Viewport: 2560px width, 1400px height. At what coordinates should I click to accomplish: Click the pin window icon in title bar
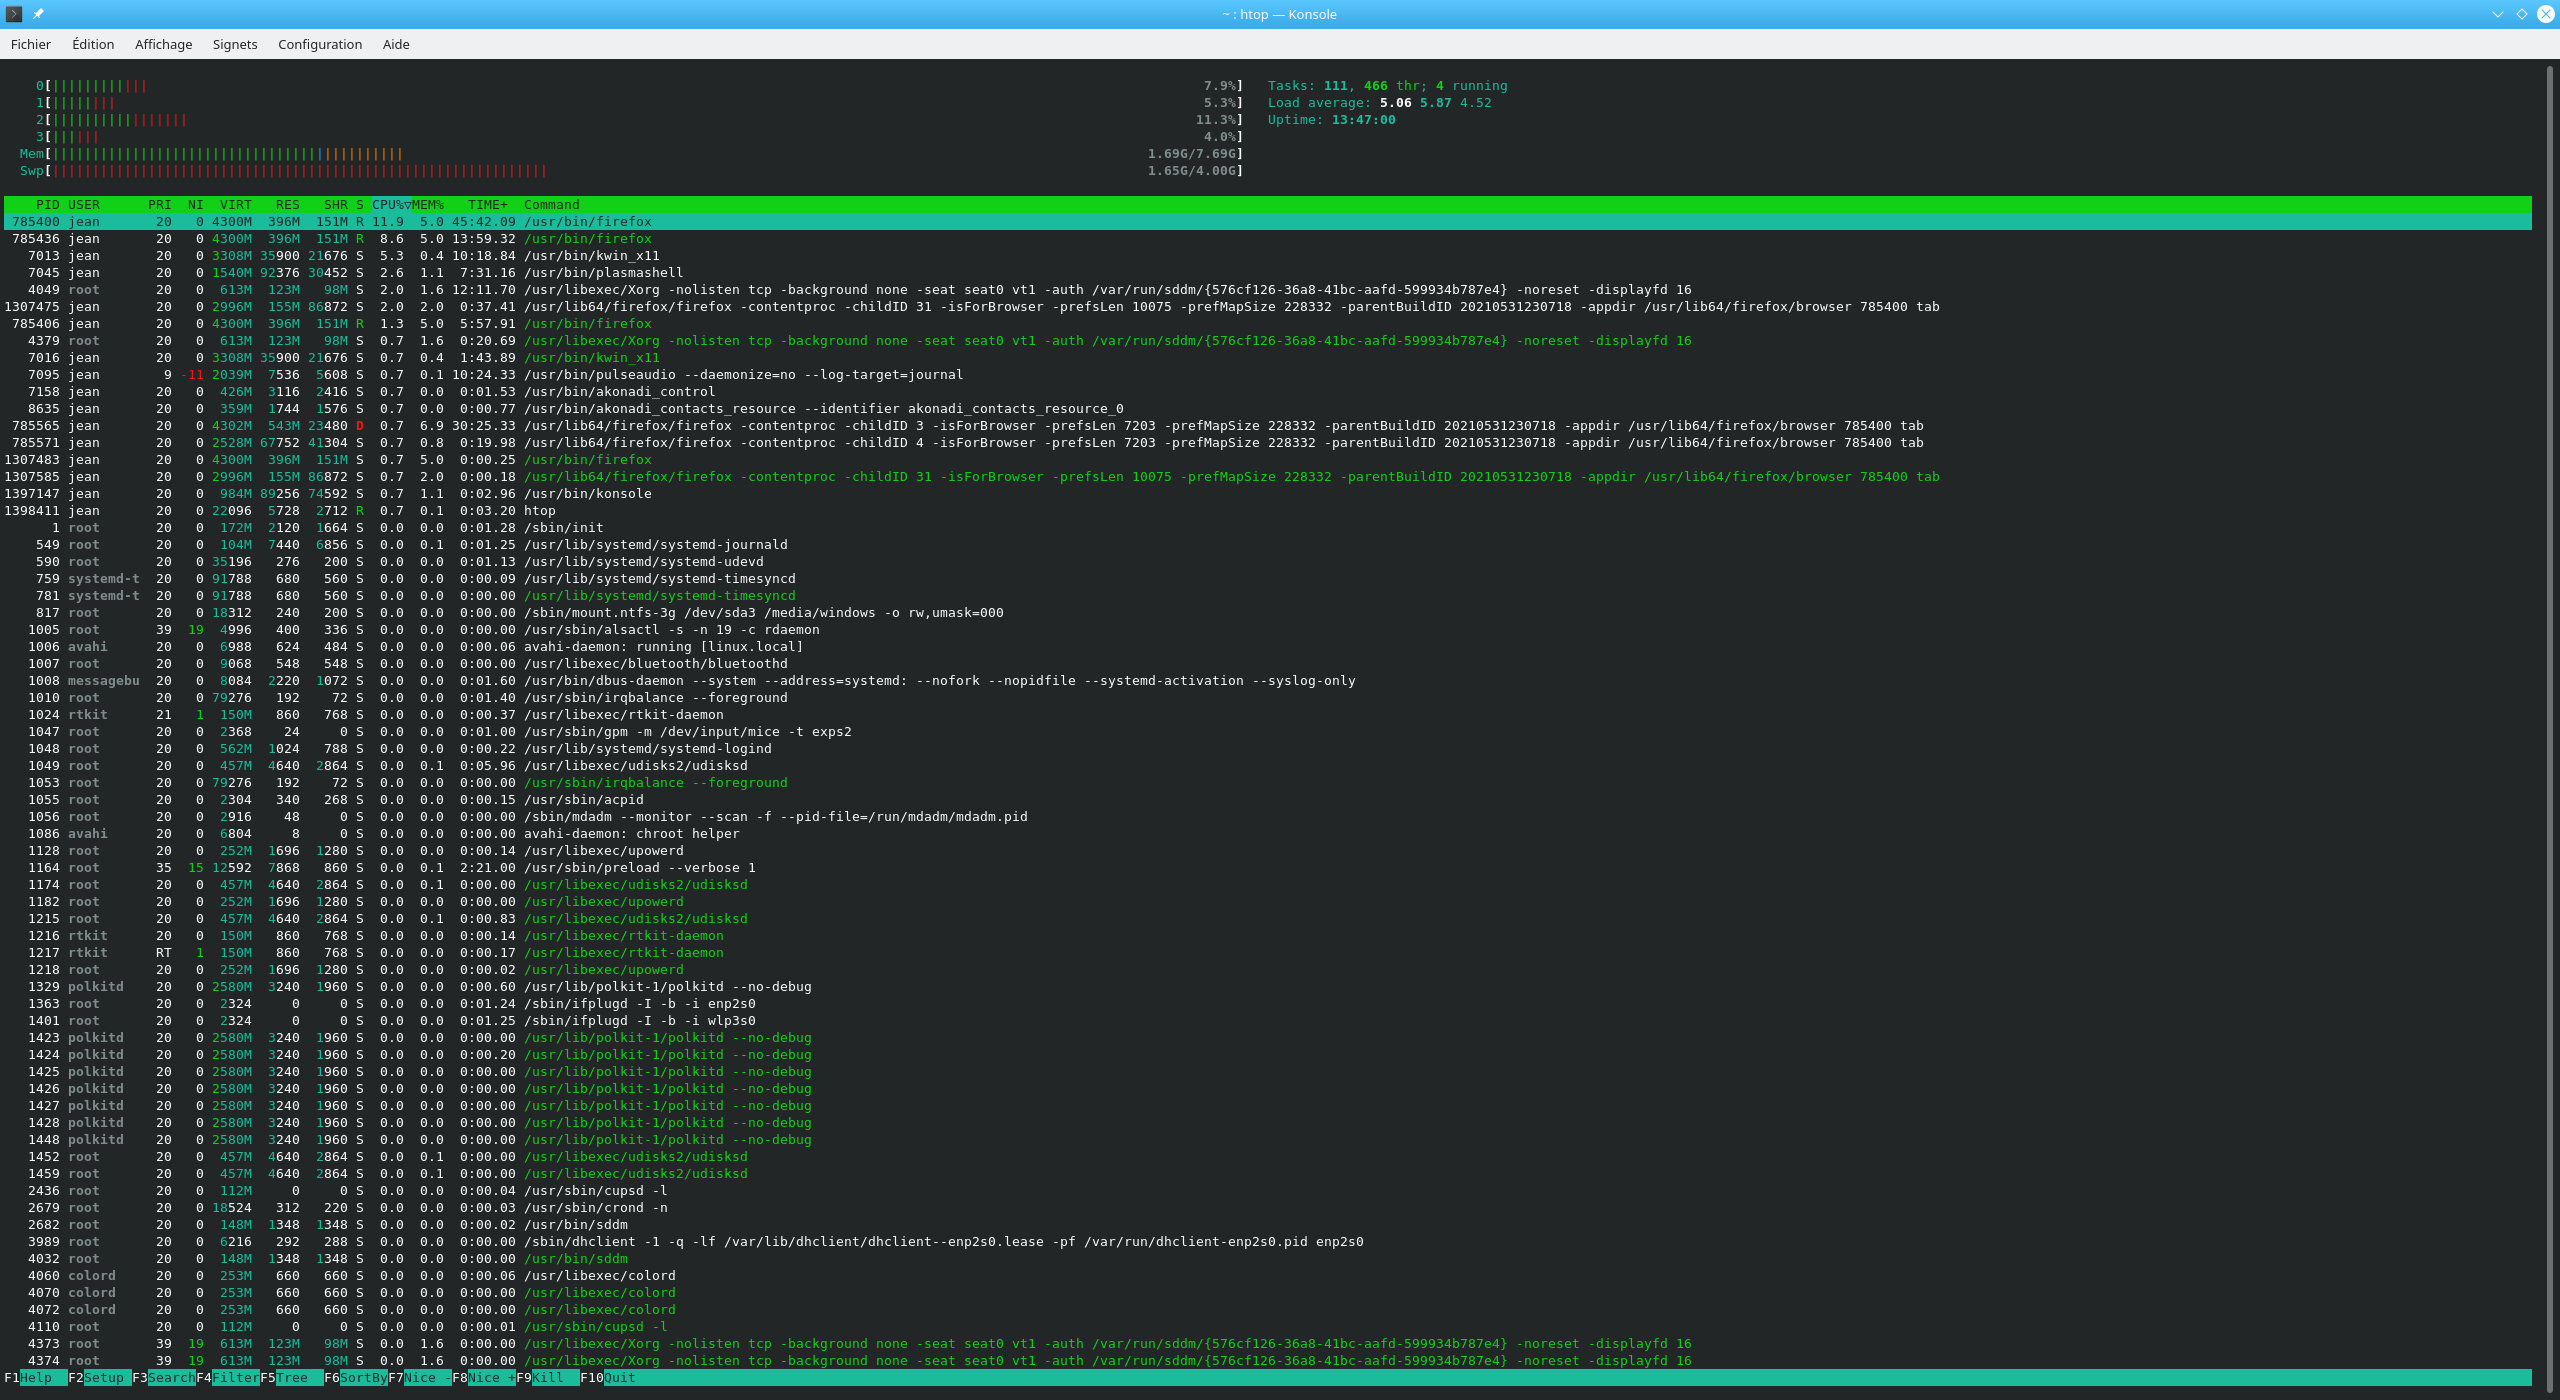coord(38,14)
